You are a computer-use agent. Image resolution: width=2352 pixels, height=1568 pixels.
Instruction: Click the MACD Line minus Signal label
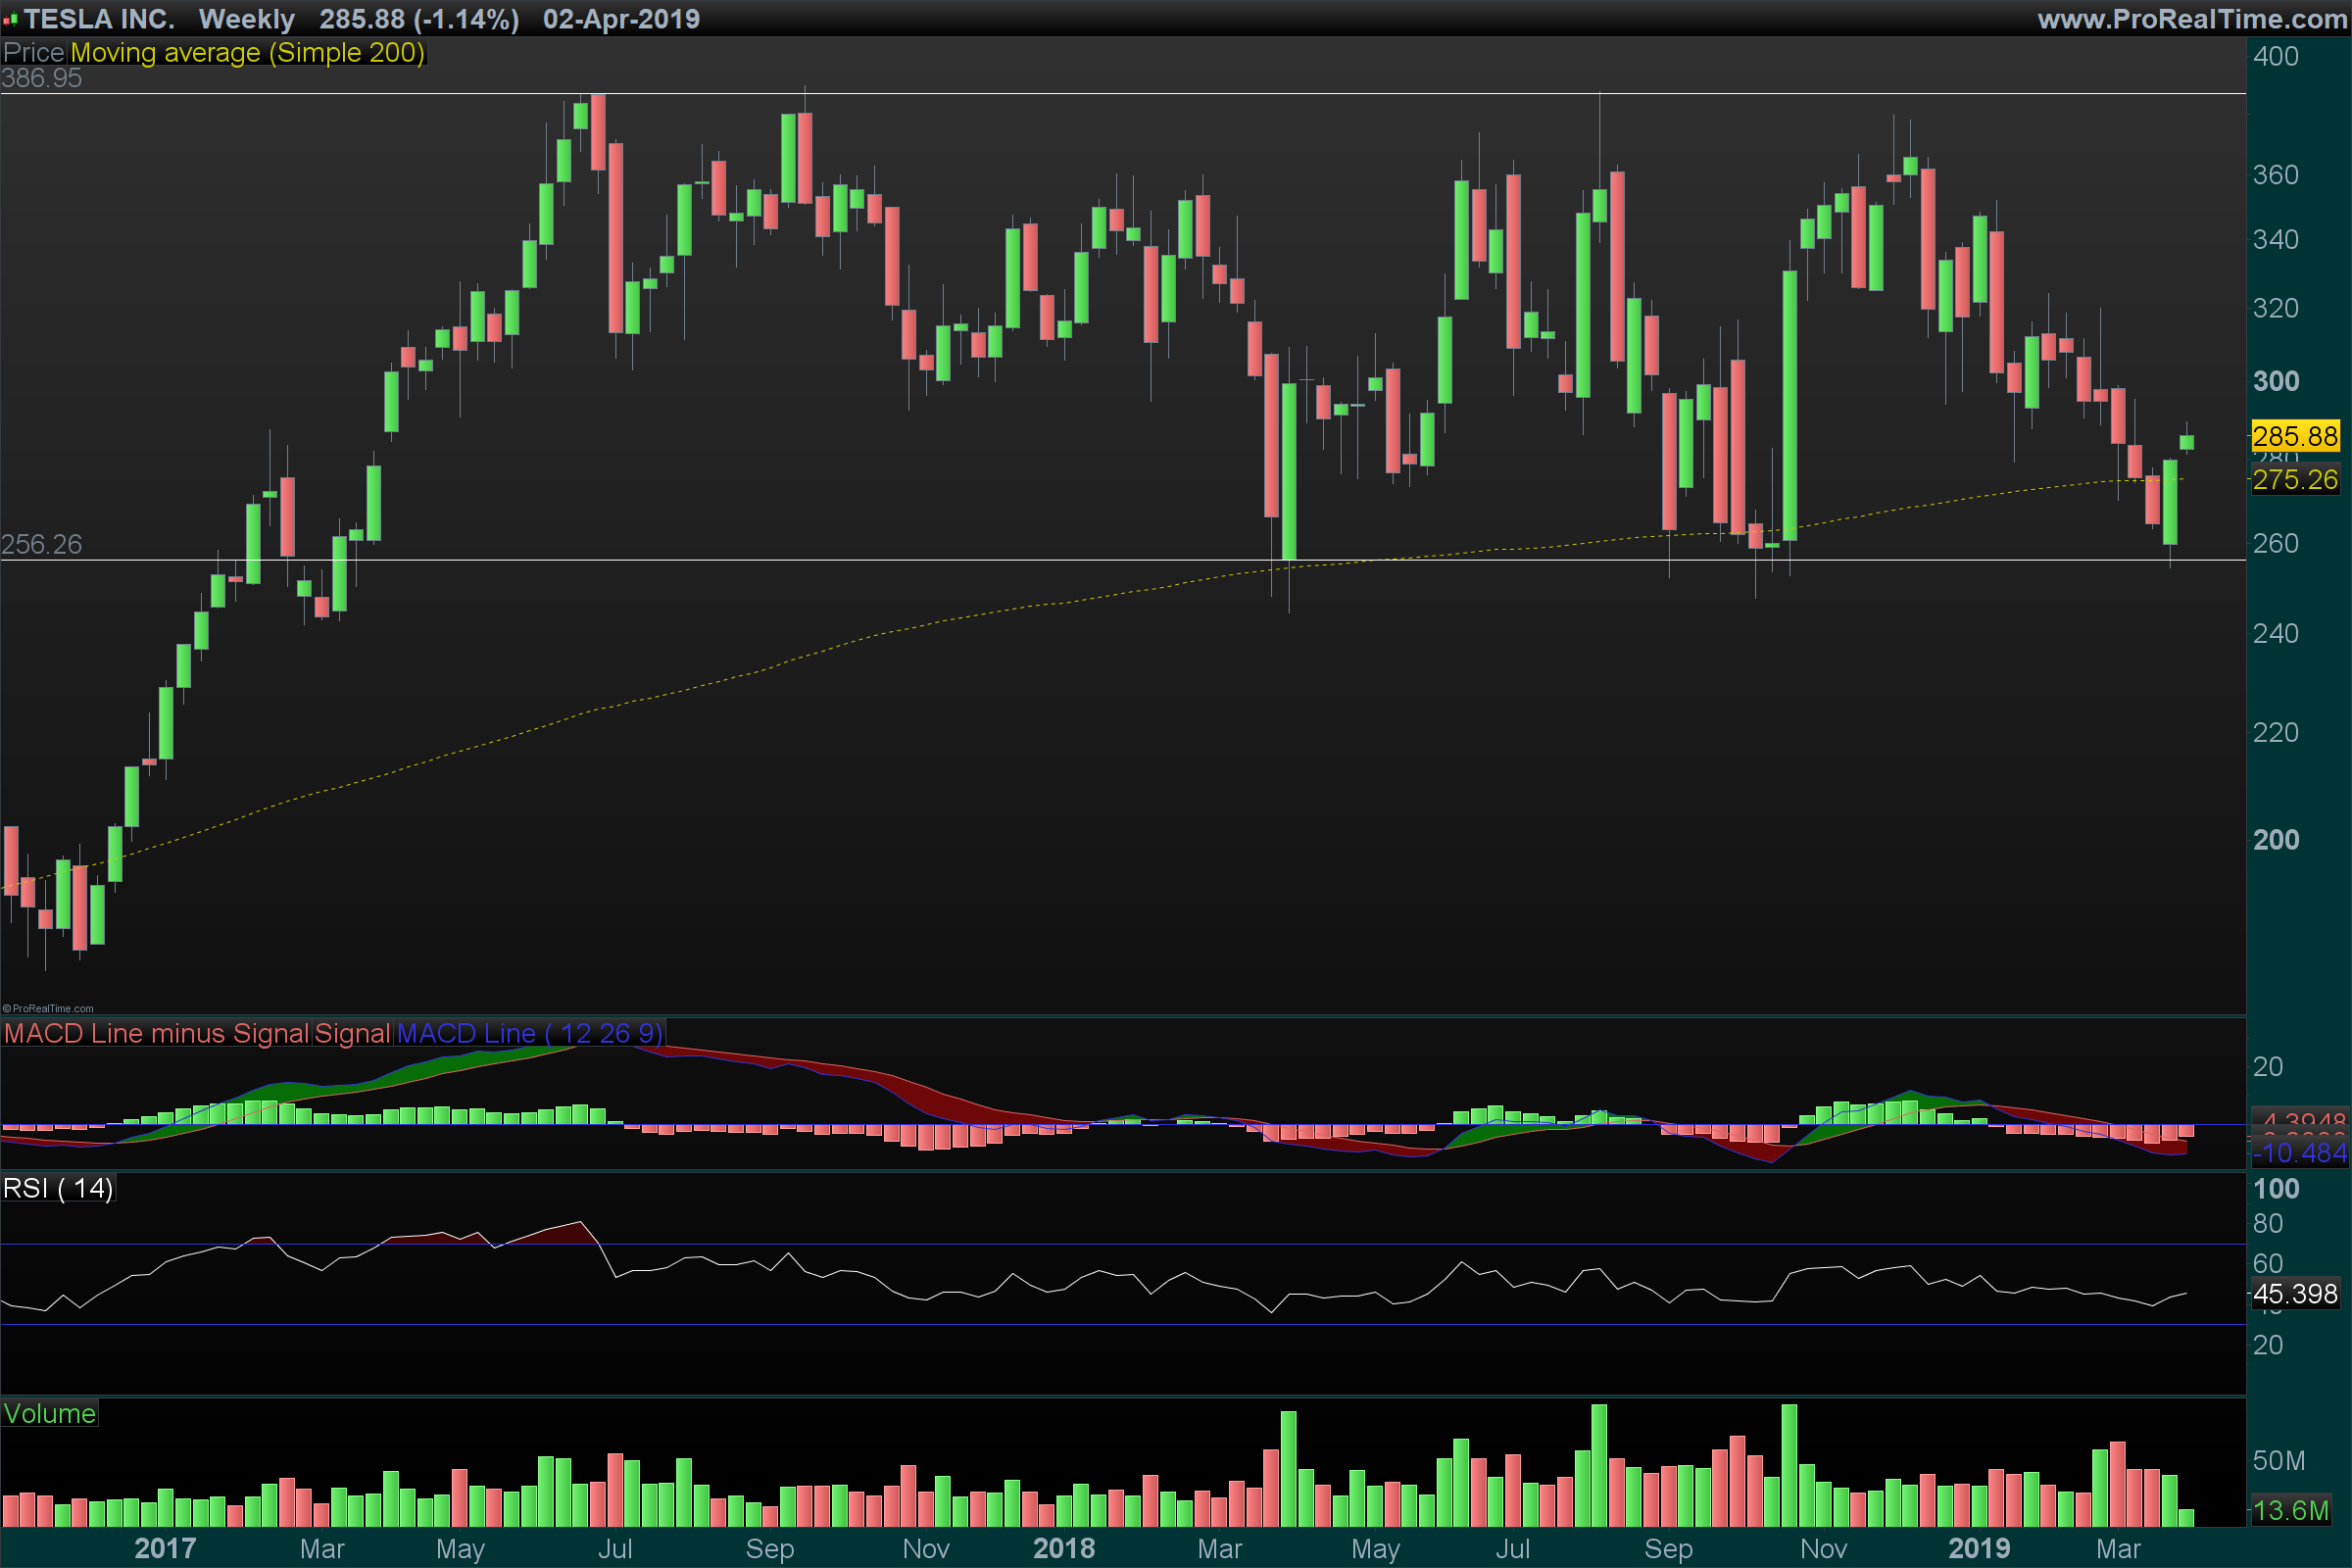(156, 1033)
